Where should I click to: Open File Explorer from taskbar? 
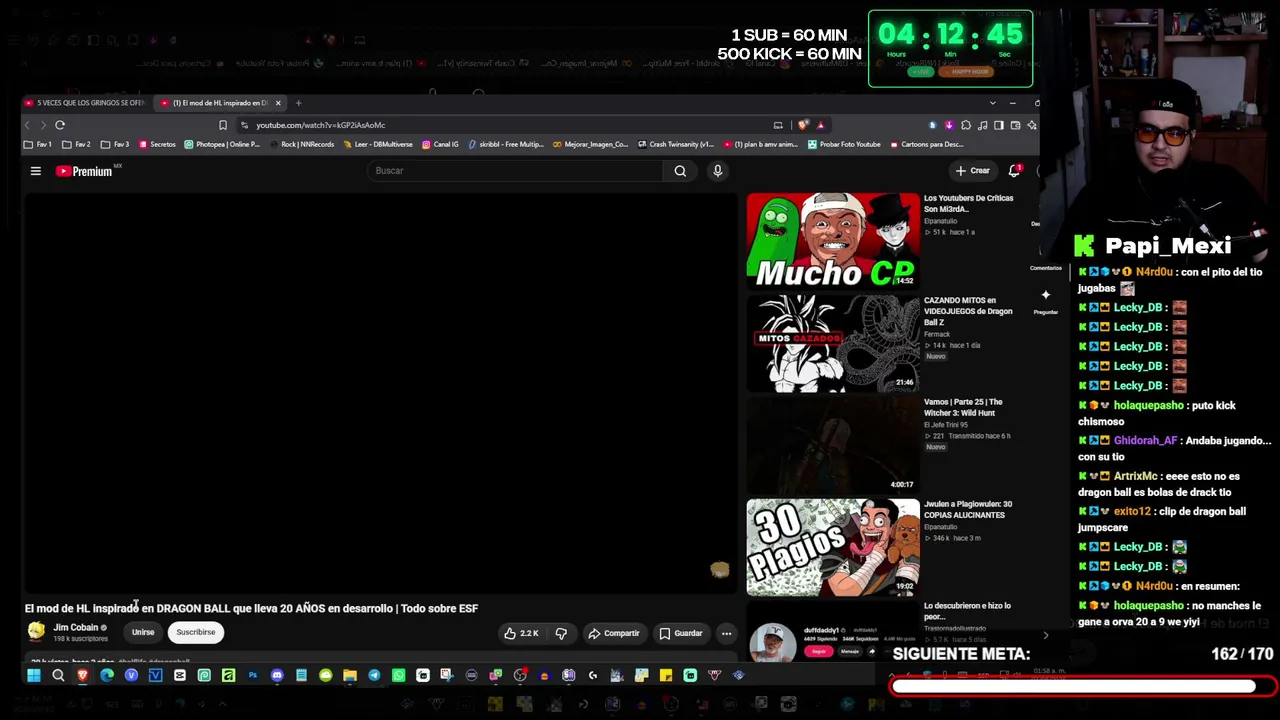(350, 675)
